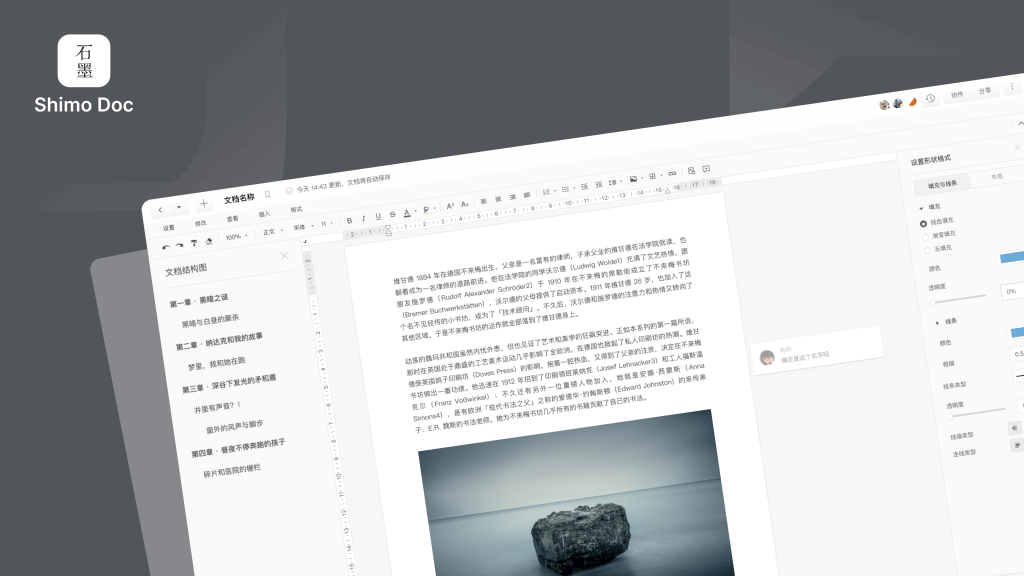Switch to the 填充与线条 tab
The image size is (1024, 576).
coord(942,184)
